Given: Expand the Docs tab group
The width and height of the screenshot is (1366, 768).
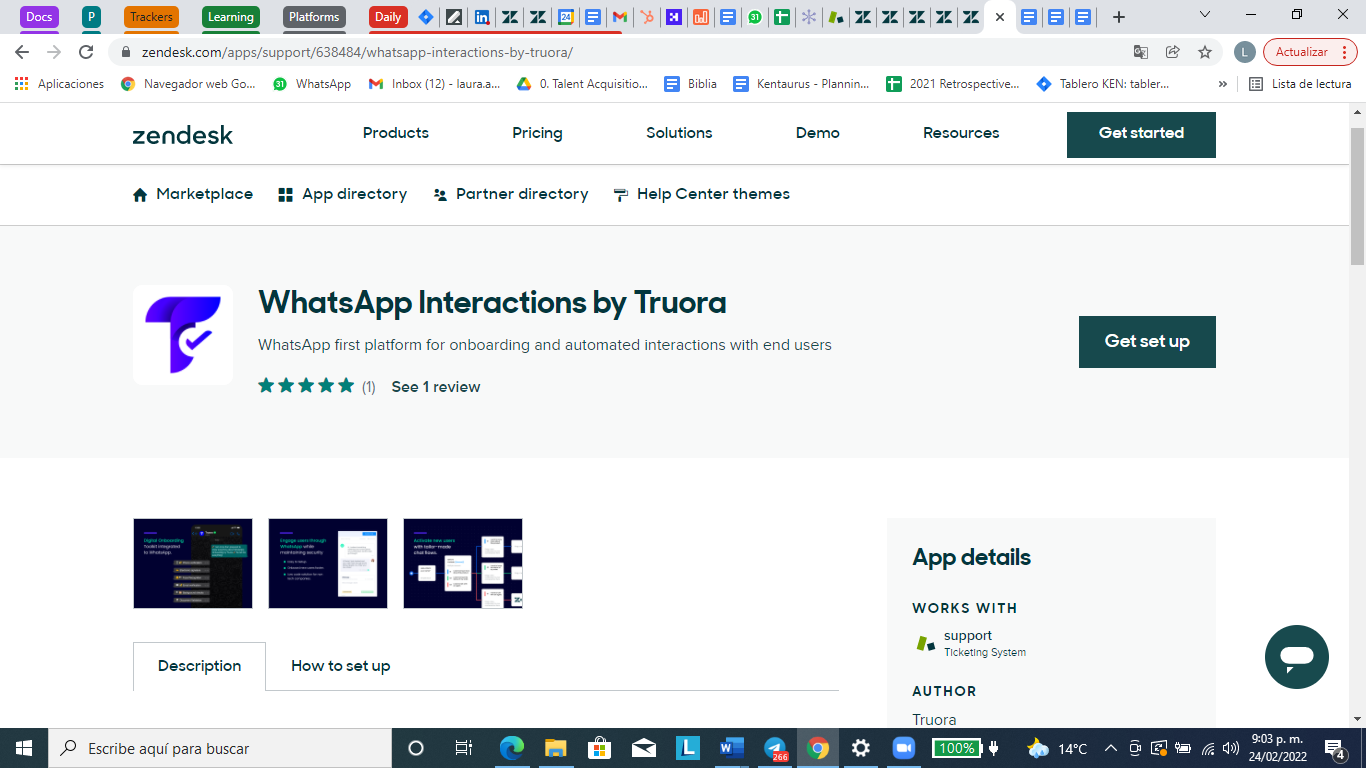Looking at the screenshot, I should (x=39, y=17).
